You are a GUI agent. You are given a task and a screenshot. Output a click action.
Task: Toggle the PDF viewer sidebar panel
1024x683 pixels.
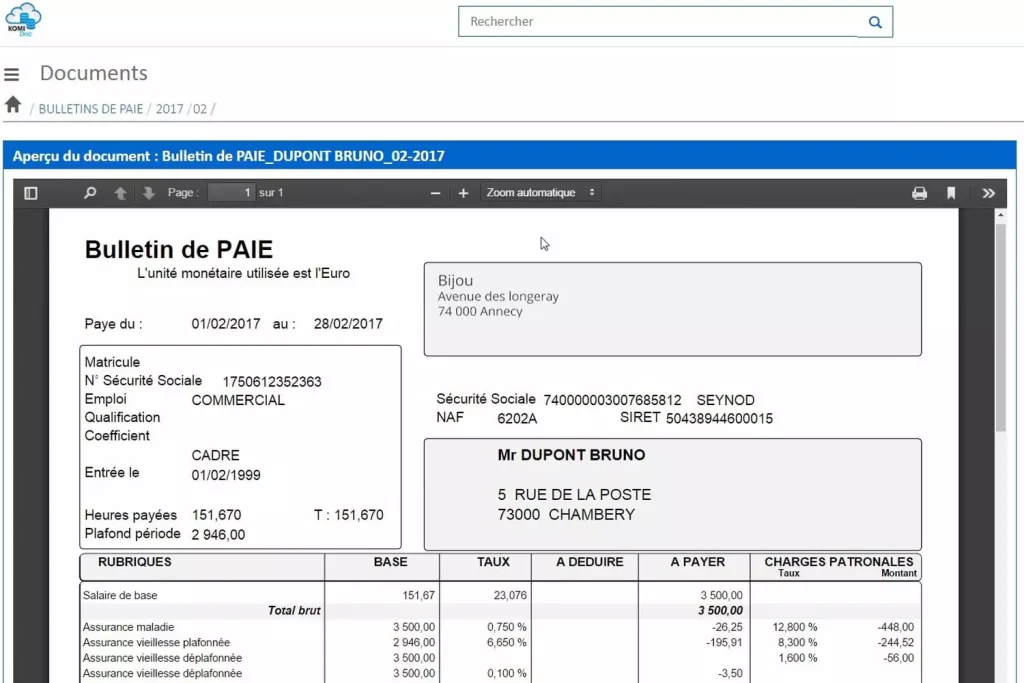(x=31, y=193)
